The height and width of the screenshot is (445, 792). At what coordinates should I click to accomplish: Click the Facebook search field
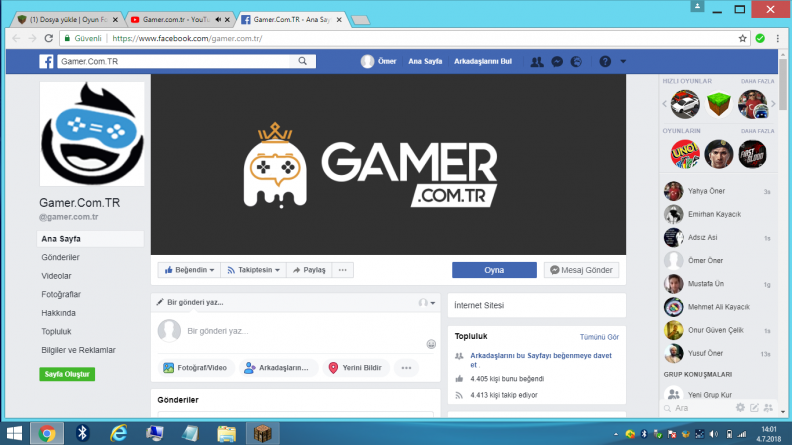[174, 61]
